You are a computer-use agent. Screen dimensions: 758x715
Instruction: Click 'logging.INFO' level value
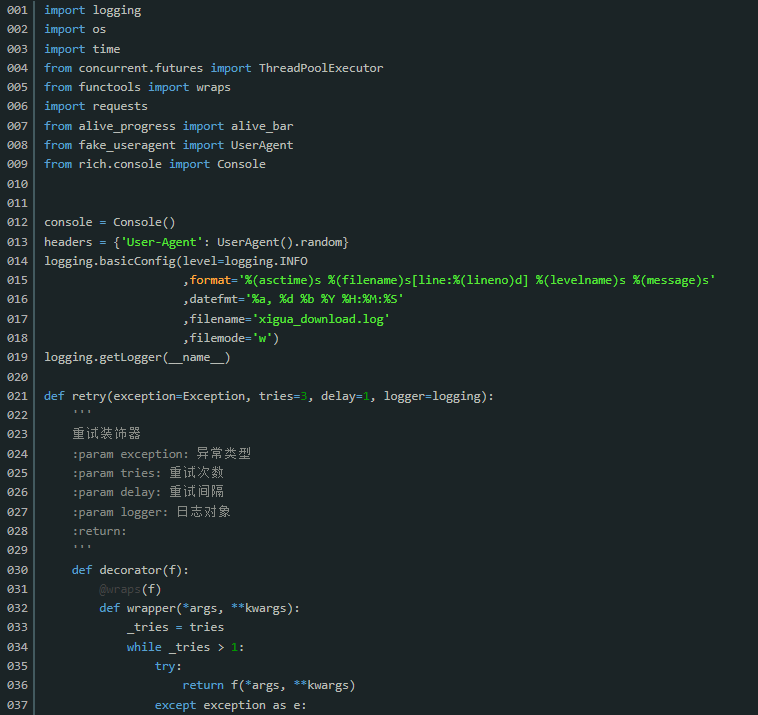[x=266, y=262]
